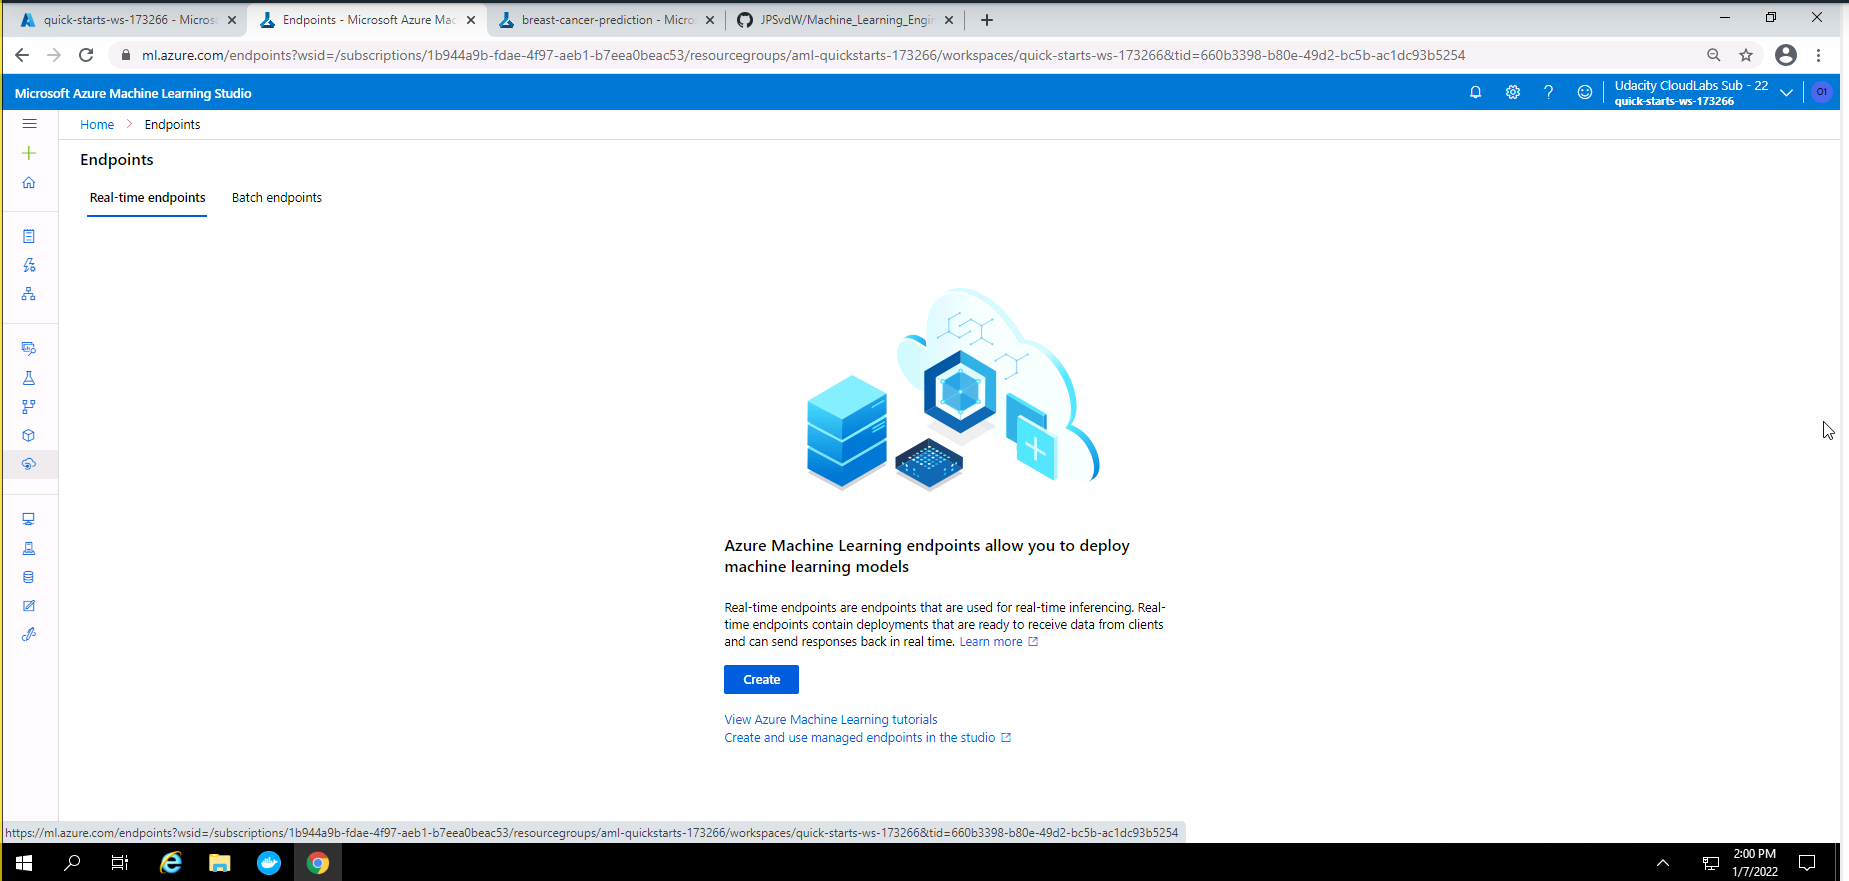Expand the hamburger navigation menu
The width and height of the screenshot is (1849, 881).
tap(29, 124)
